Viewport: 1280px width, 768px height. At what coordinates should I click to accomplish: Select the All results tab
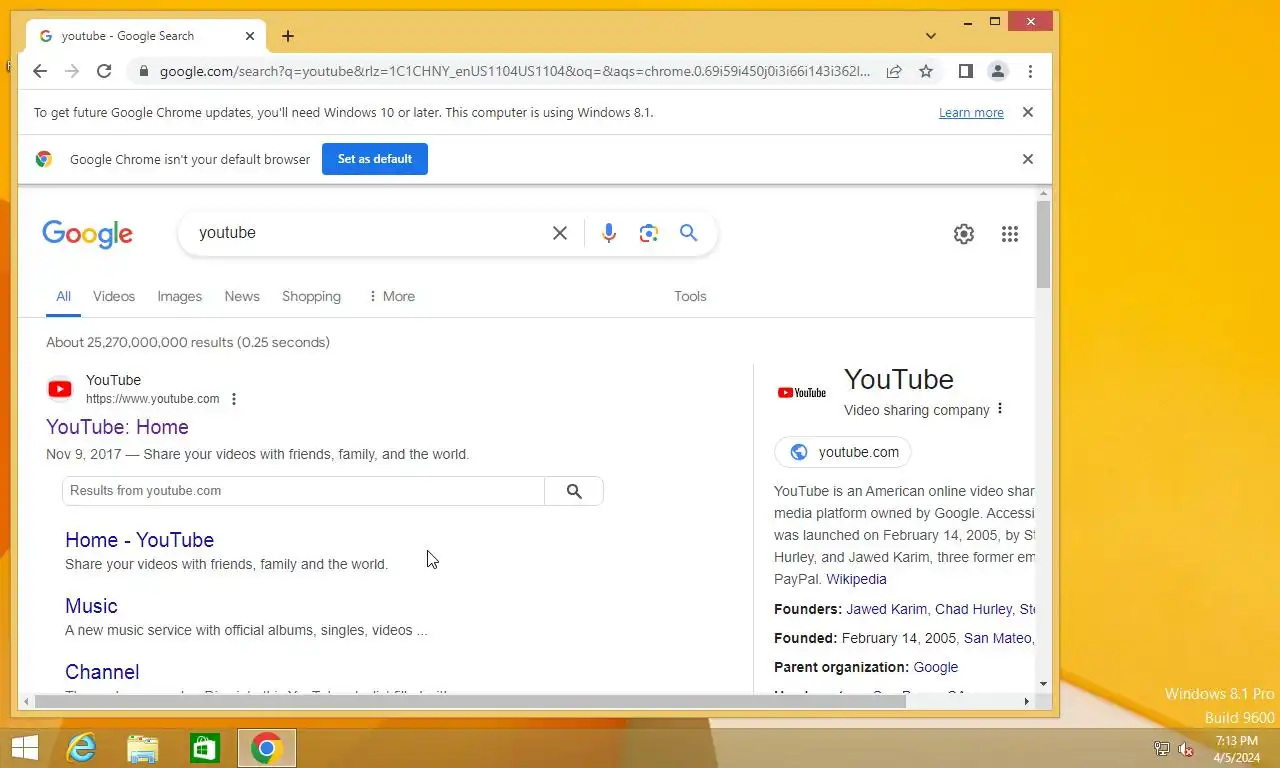click(x=63, y=296)
